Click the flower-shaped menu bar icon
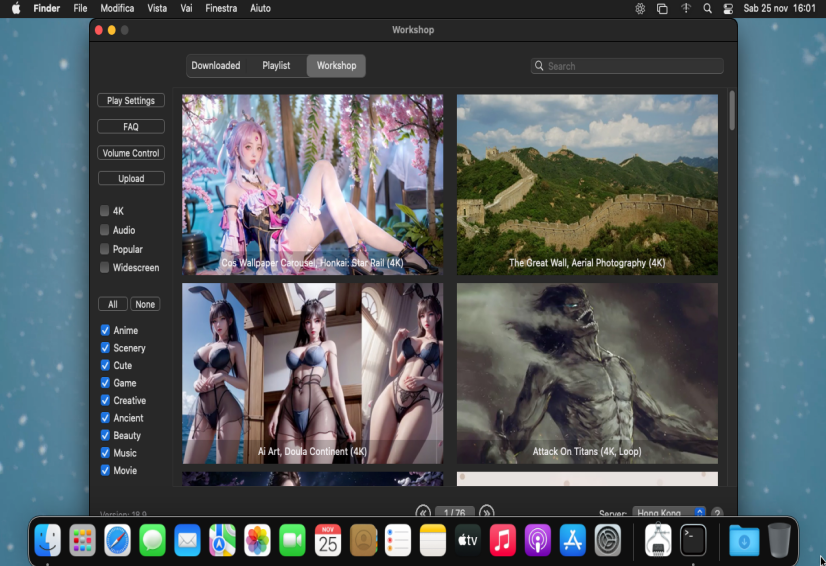This screenshot has width=826, height=566. click(x=640, y=8)
